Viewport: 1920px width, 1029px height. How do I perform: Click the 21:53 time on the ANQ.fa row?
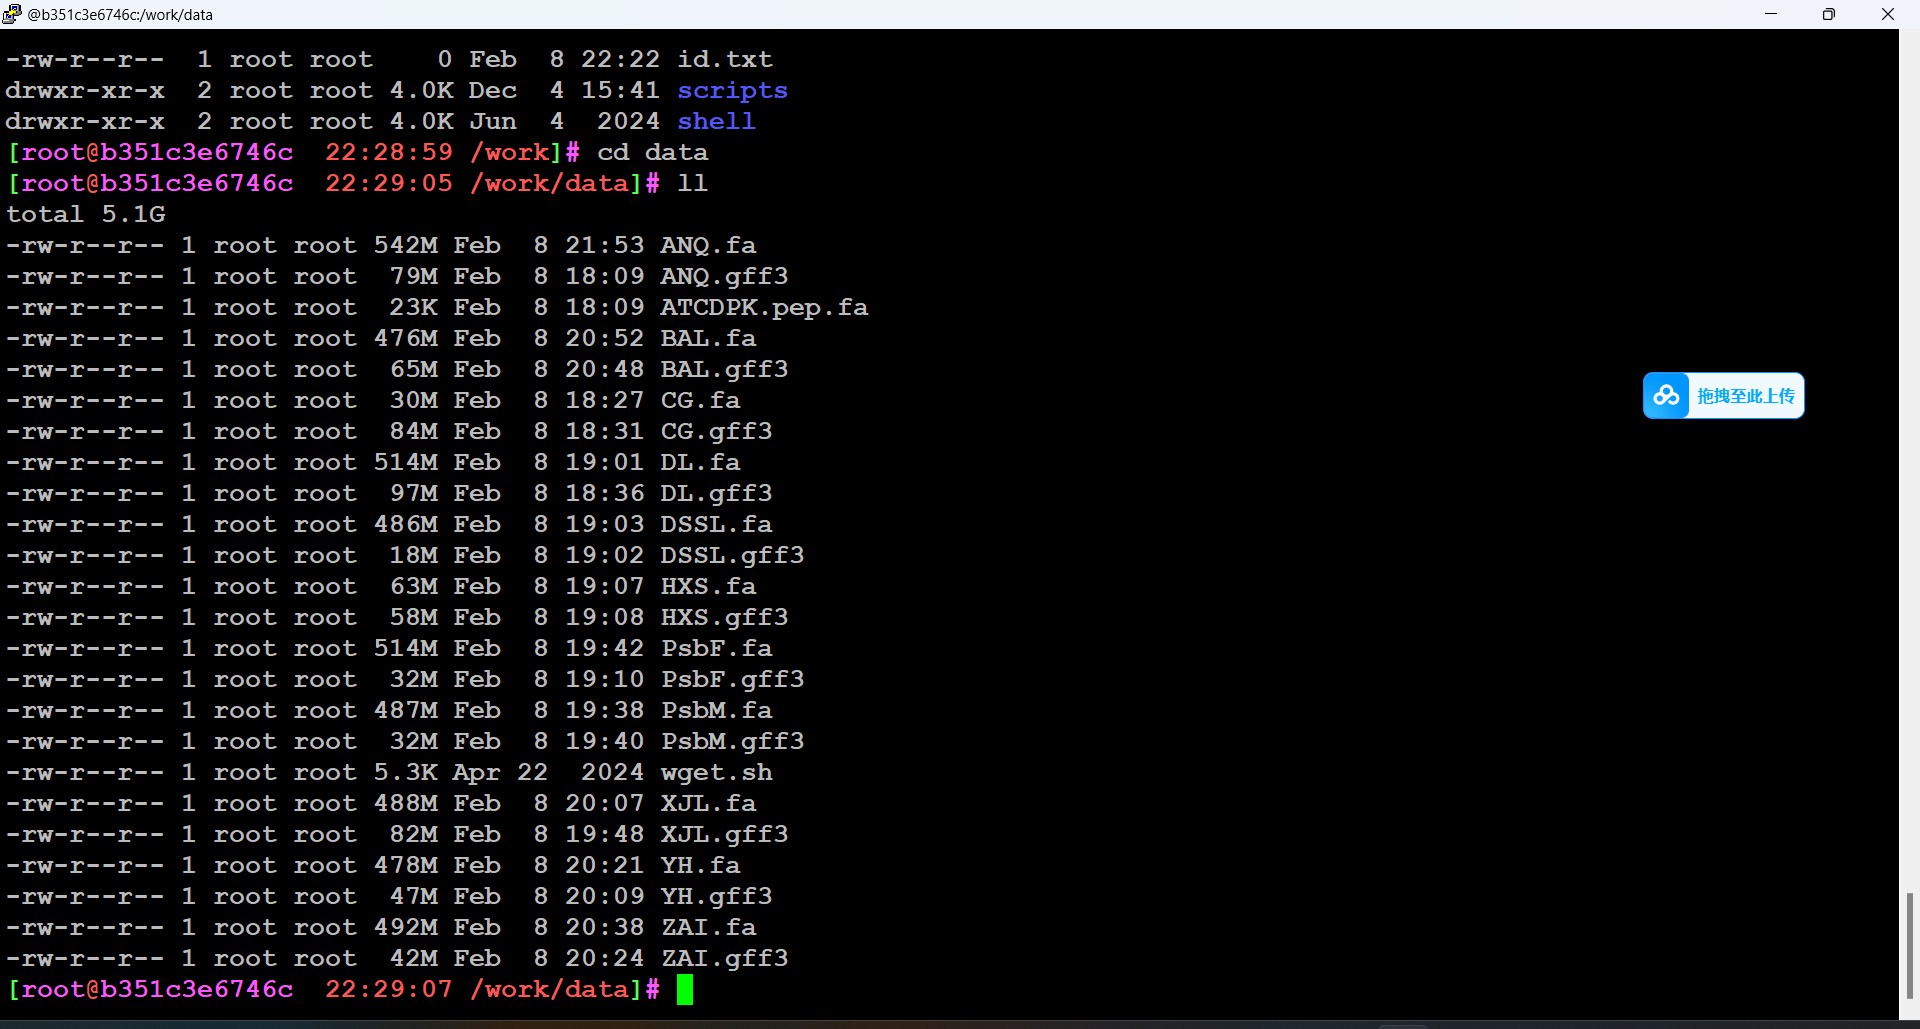[604, 246]
